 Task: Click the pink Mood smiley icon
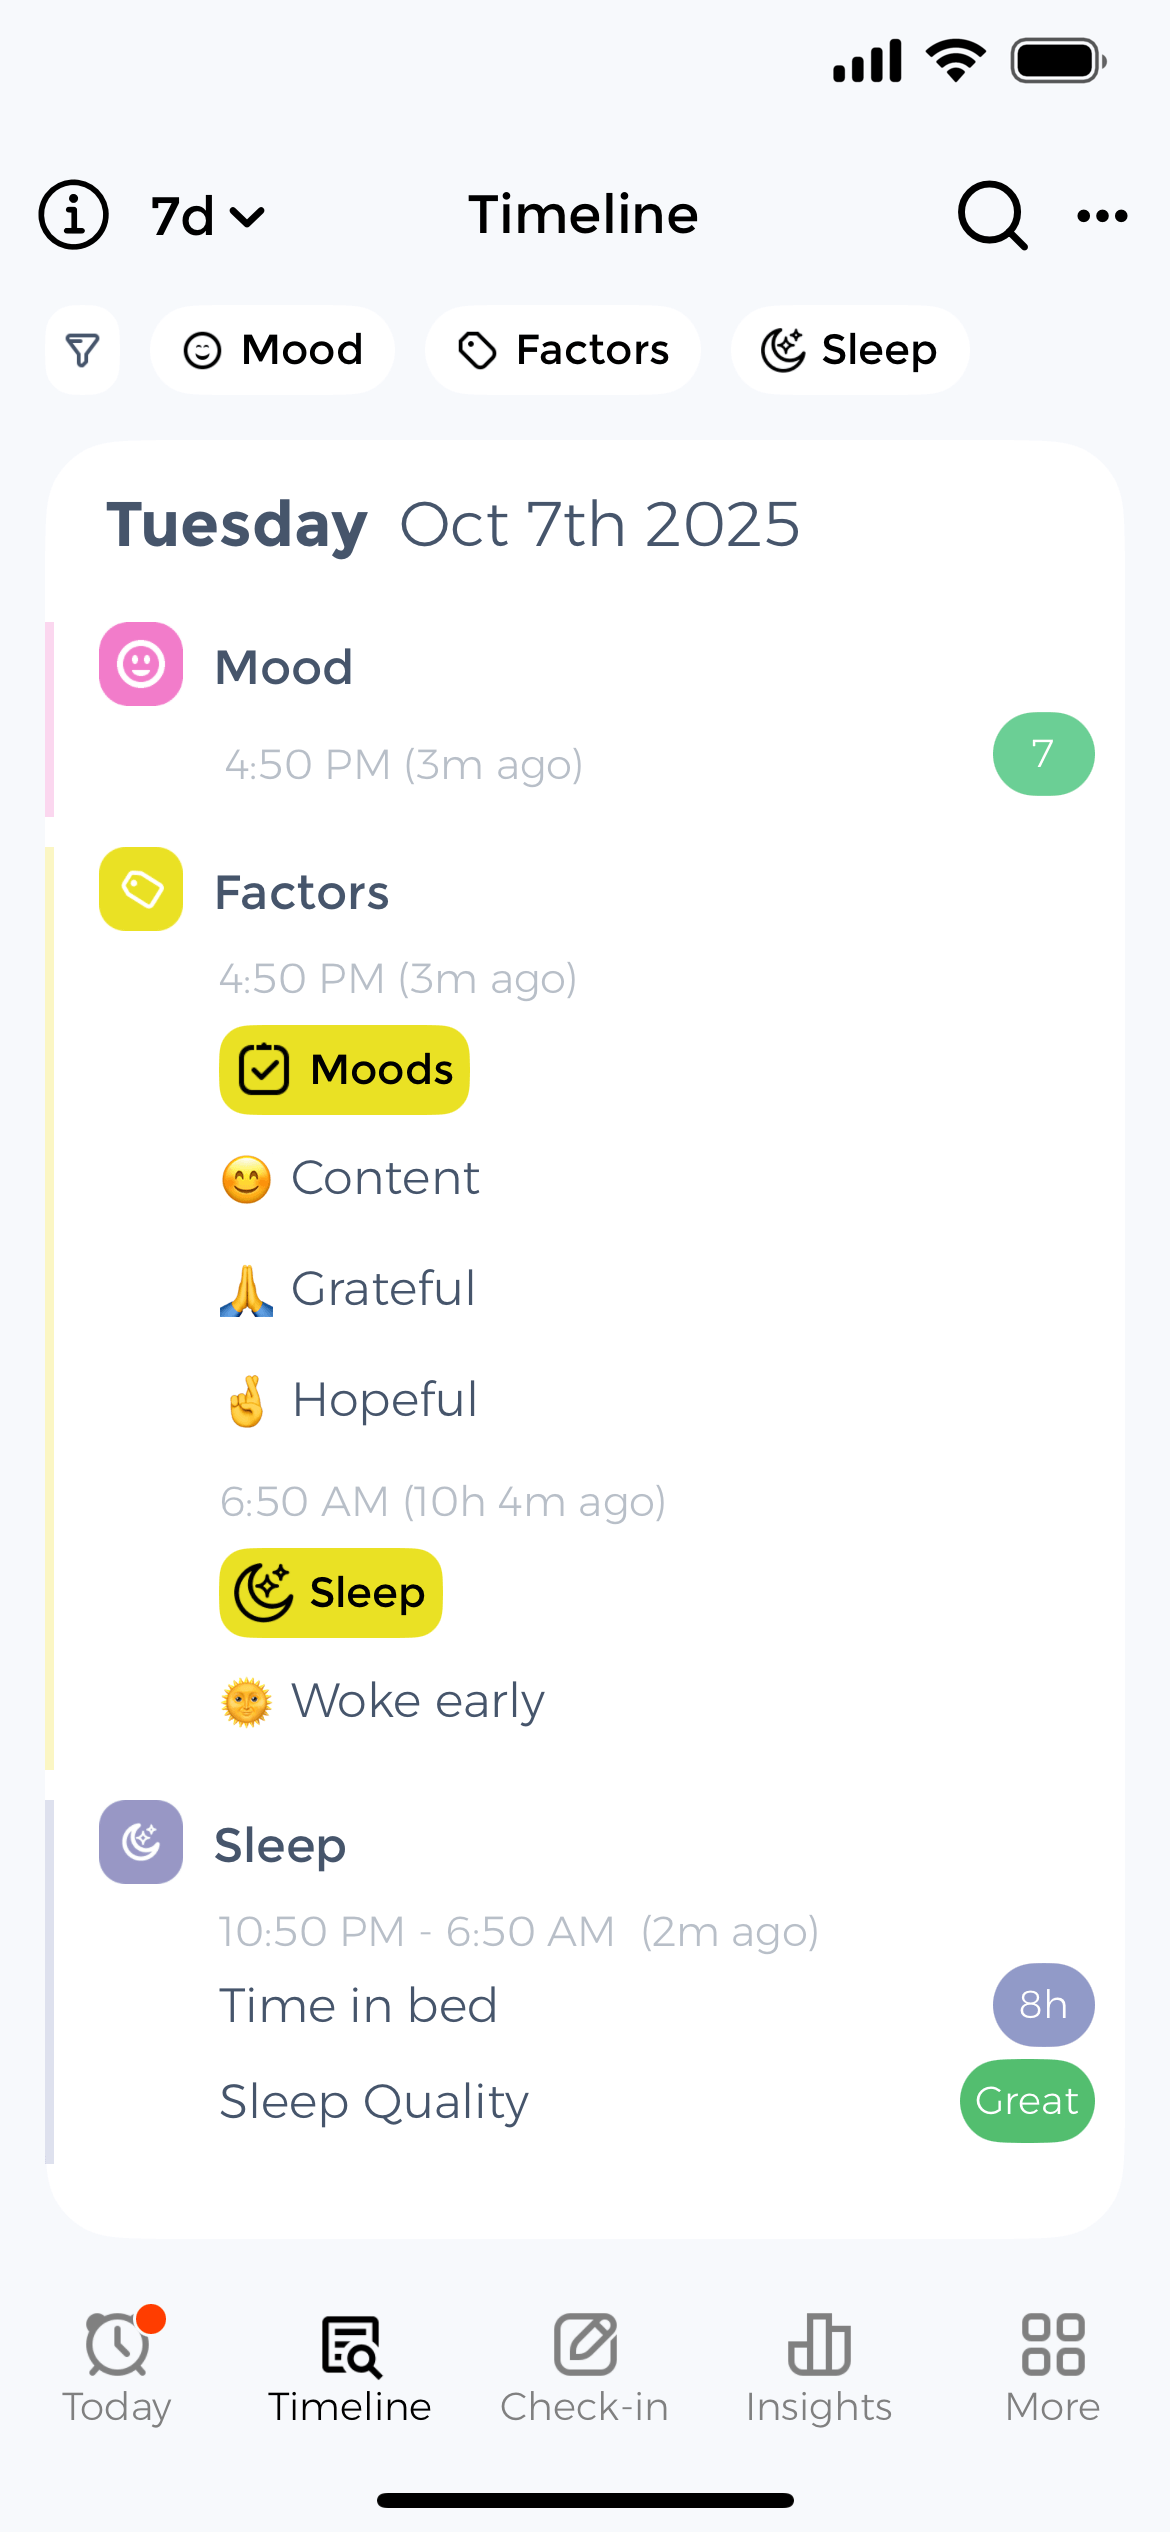pyautogui.click(x=140, y=665)
